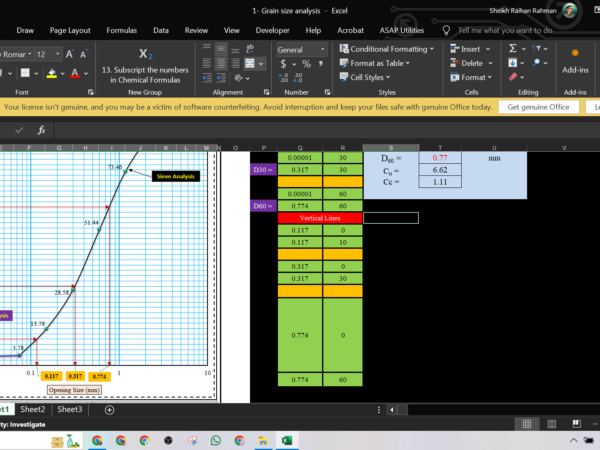Screen dimensions: 600x450
Task: Toggle Wrap Text icon
Action: pyautogui.click(x=250, y=49)
